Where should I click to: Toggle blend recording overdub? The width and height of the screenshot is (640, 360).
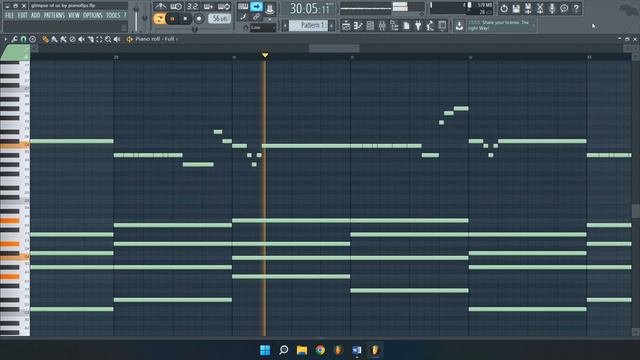coord(208,7)
